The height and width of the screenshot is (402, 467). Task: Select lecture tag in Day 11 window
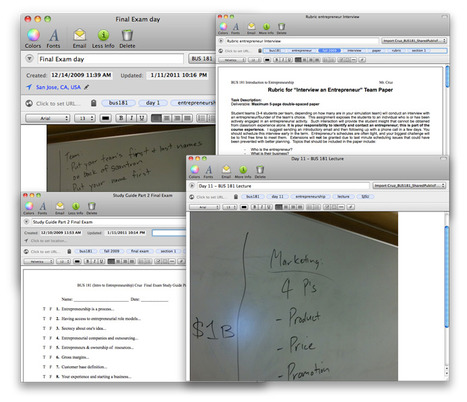click(343, 197)
